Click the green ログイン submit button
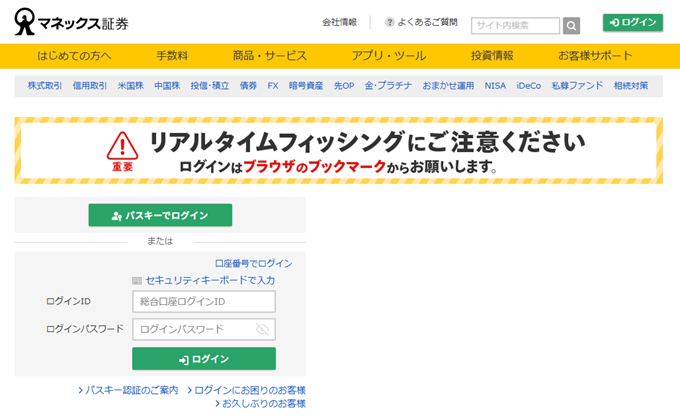The height and width of the screenshot is (418, 680). coord(204,359)
